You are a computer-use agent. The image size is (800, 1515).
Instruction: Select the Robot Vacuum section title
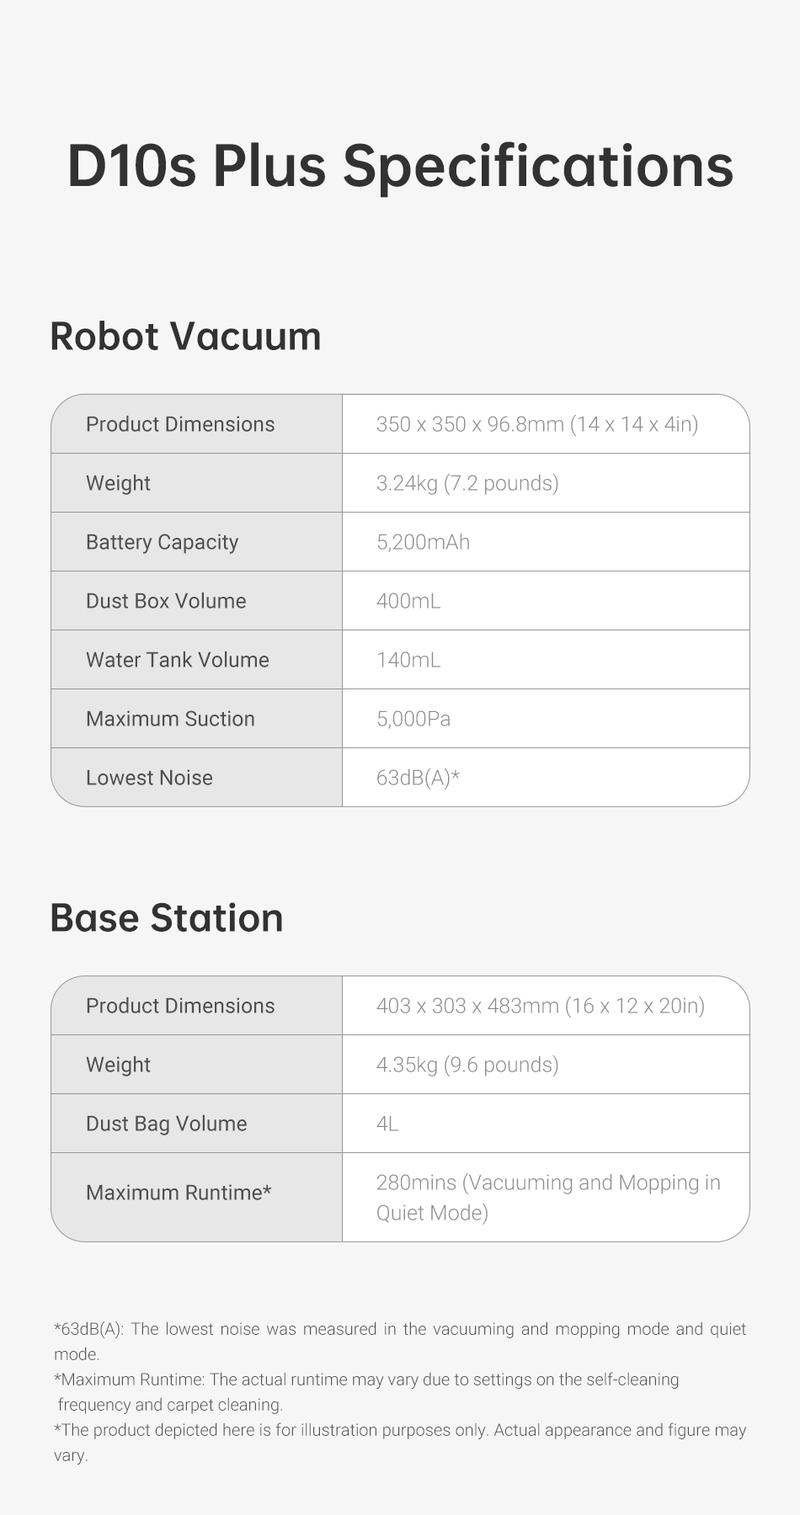pos(186,336)
